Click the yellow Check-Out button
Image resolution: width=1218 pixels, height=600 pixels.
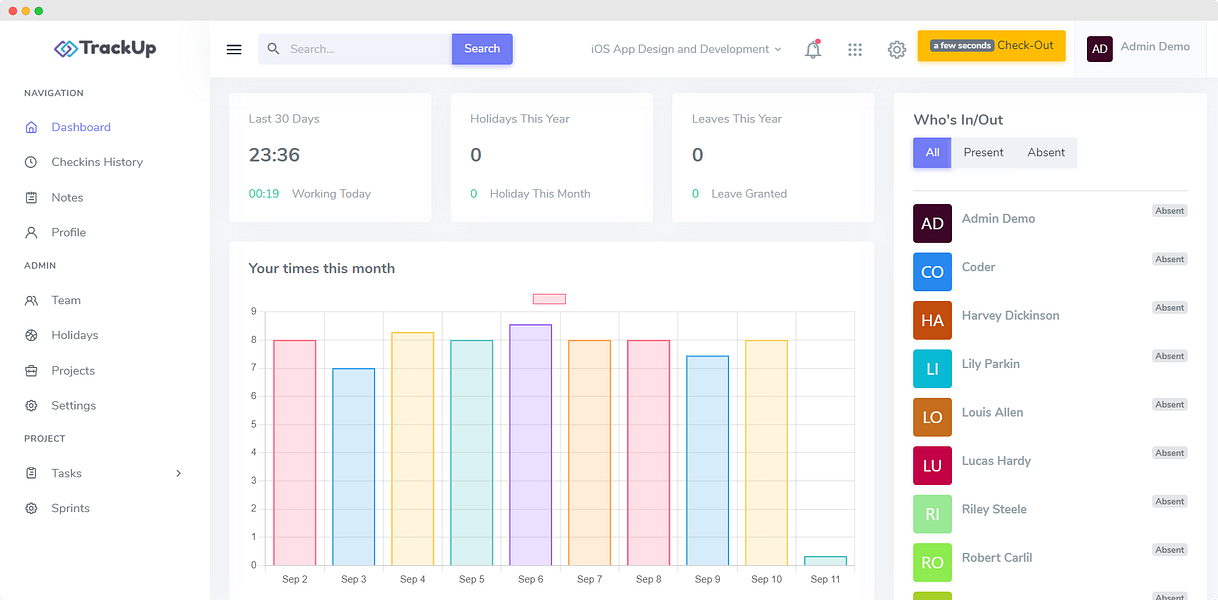coord(991,46)
